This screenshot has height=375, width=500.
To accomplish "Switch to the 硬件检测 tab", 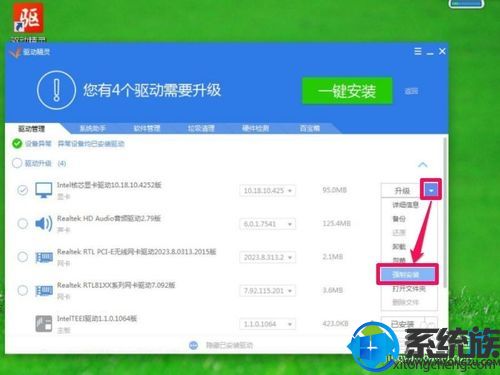I will click(x=255, y=128).
